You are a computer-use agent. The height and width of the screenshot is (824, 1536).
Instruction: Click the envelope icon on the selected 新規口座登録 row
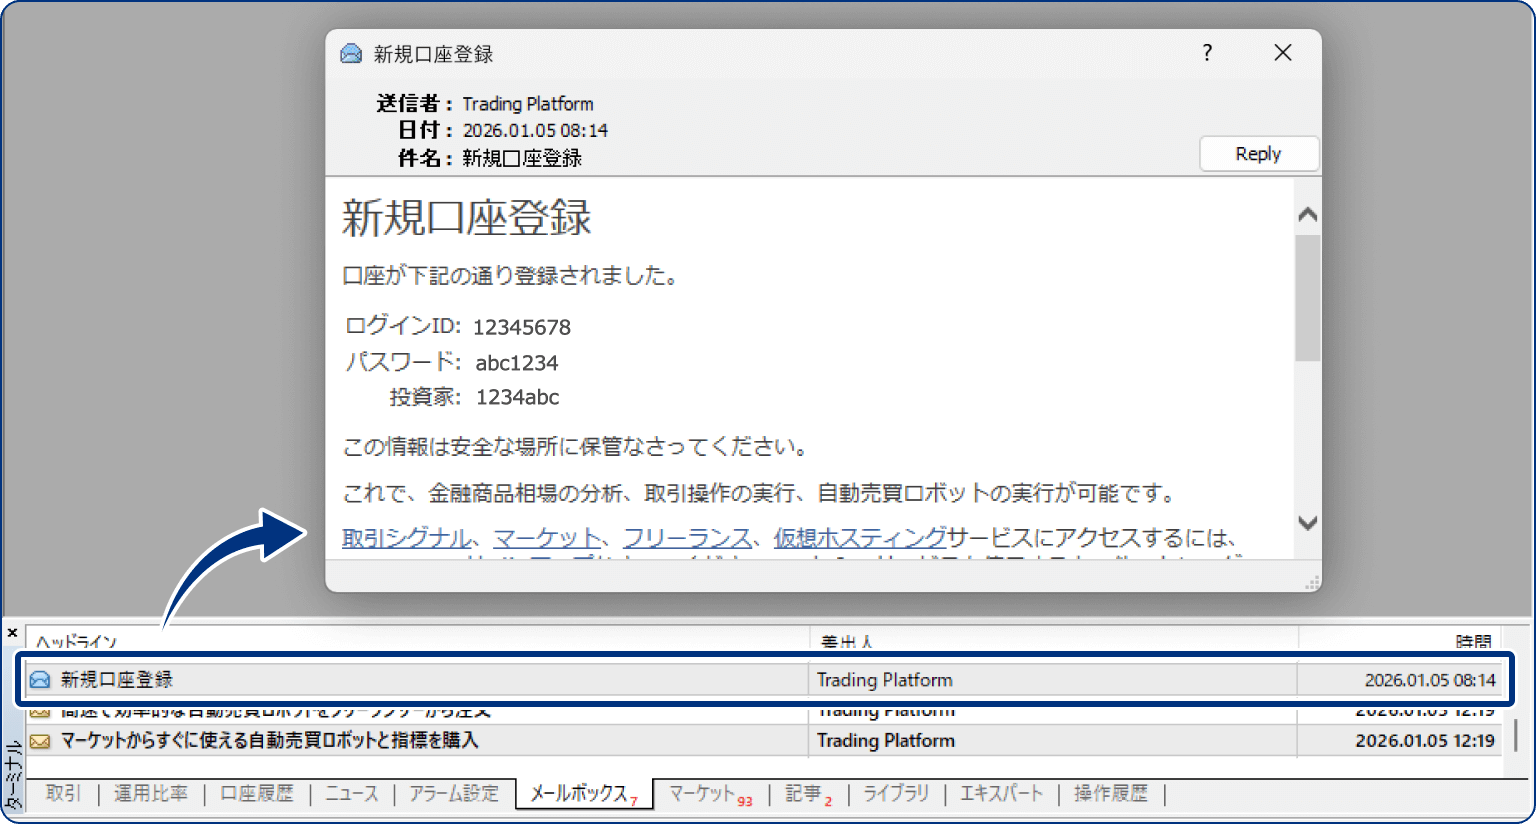pyautogui.click(x=38, y=679)
